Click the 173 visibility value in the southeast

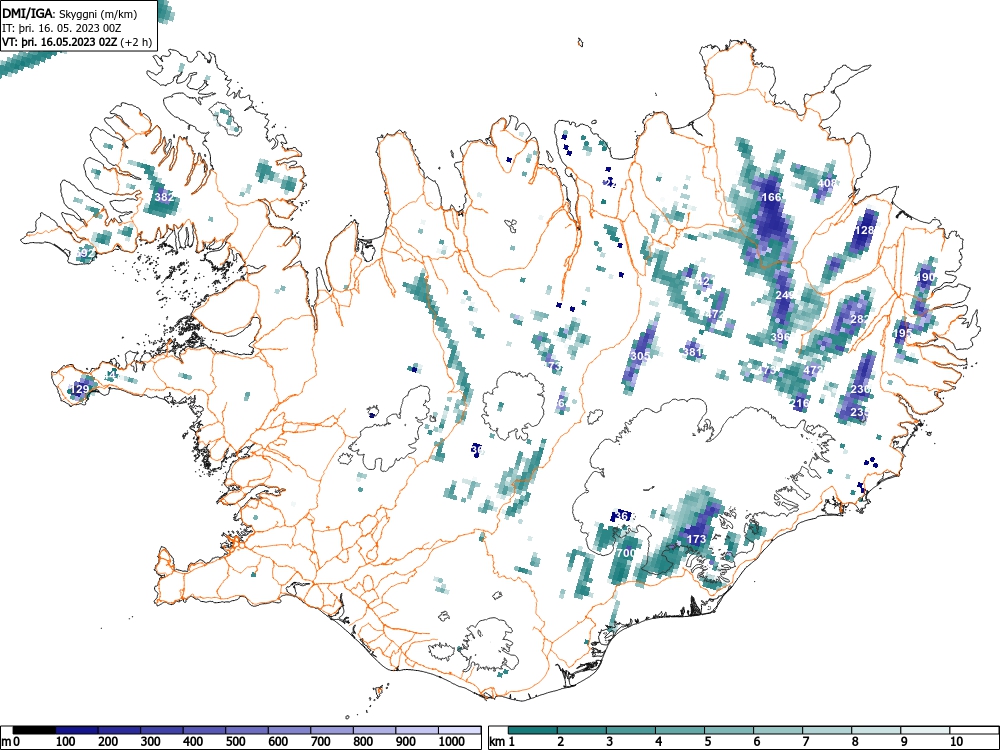696,539
